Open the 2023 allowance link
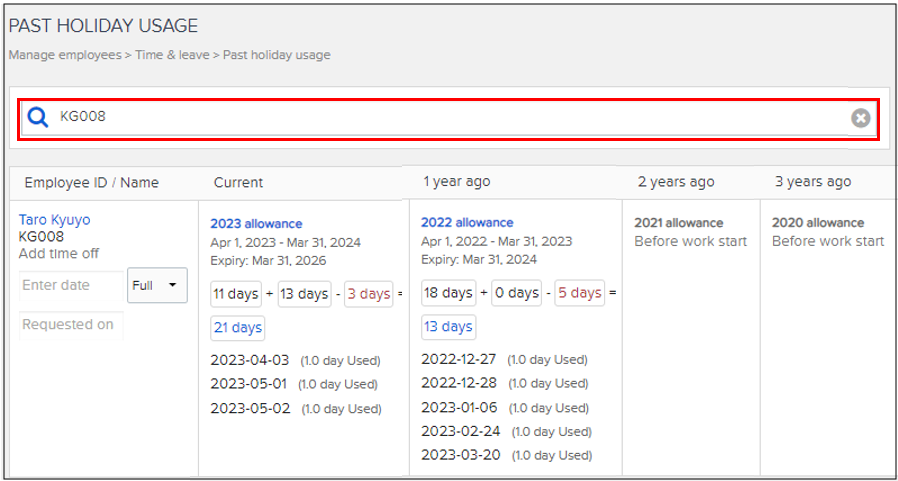The width and height of the screenshot is (898, 481). pos(256,224)
